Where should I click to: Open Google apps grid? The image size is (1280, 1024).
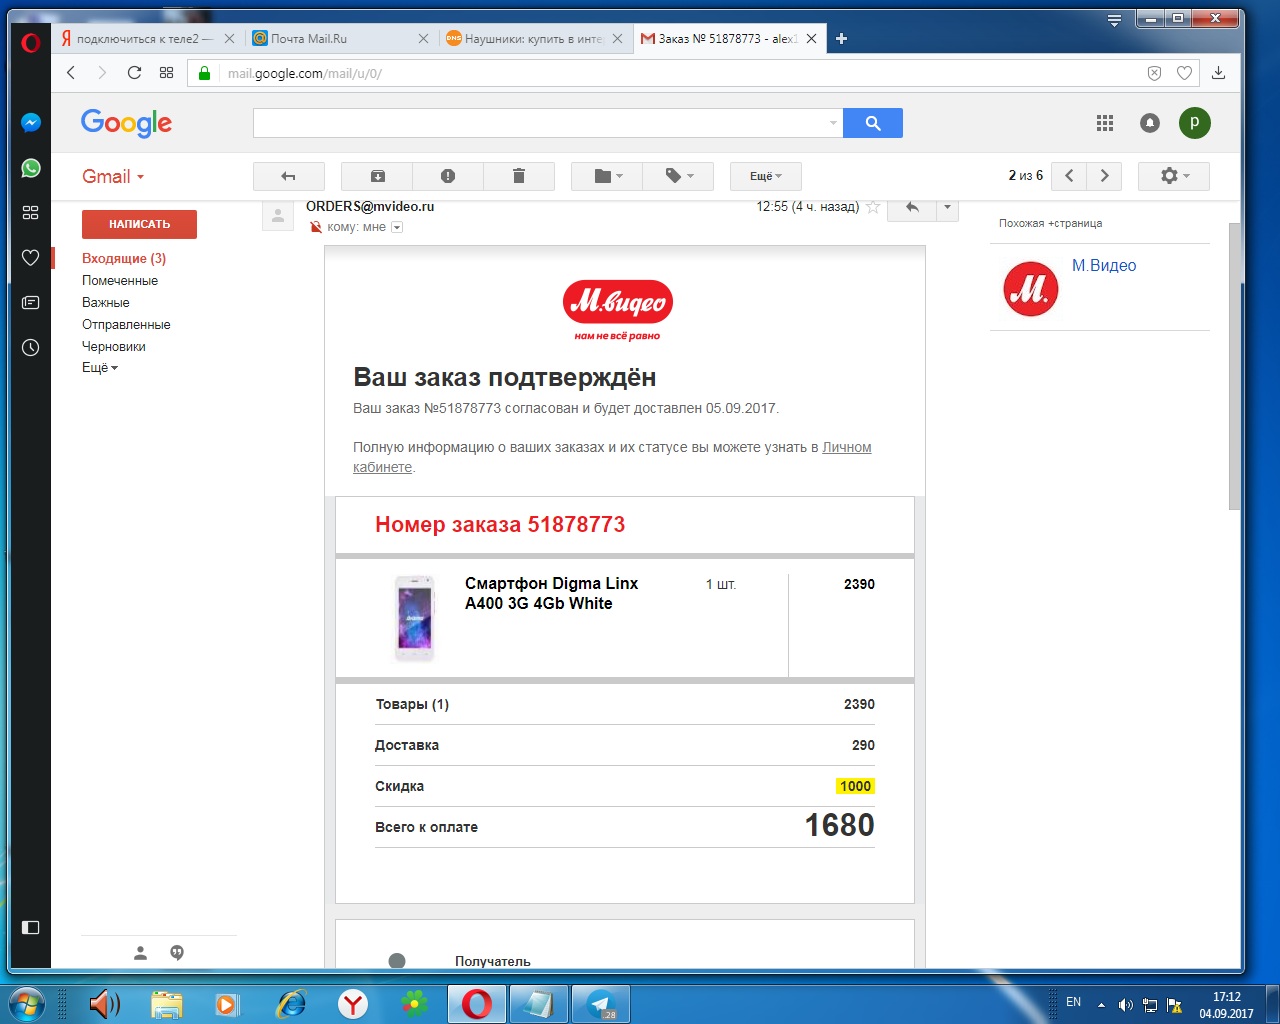point(1105,123)
